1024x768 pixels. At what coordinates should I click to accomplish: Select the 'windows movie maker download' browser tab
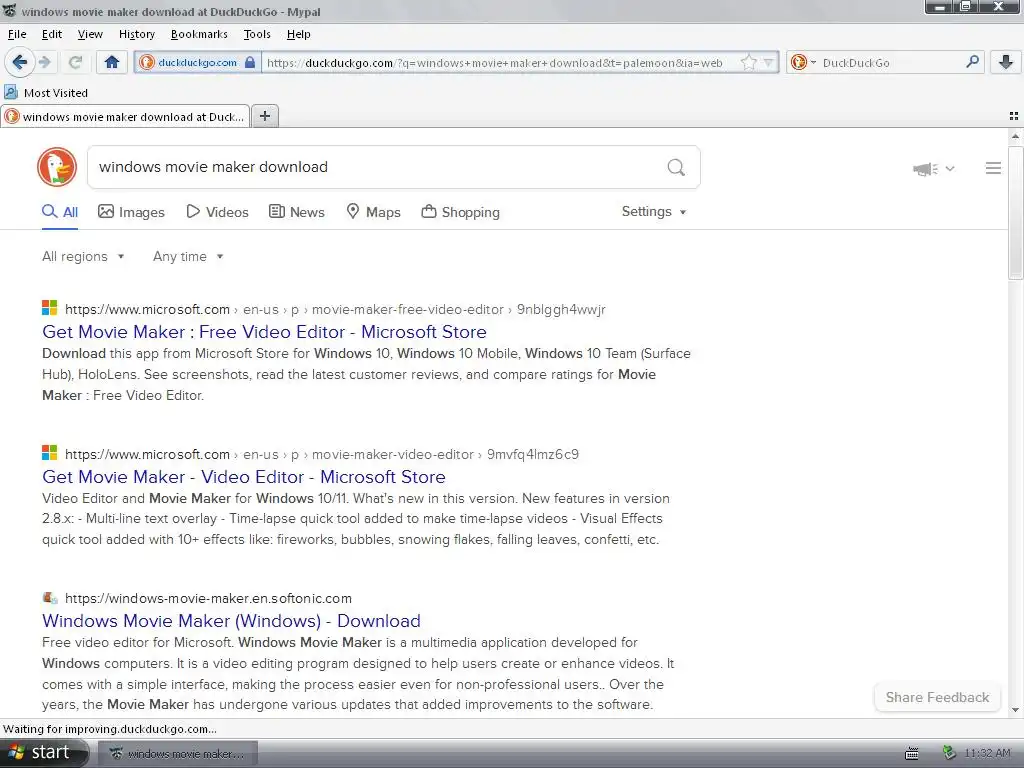pos(125,116)
